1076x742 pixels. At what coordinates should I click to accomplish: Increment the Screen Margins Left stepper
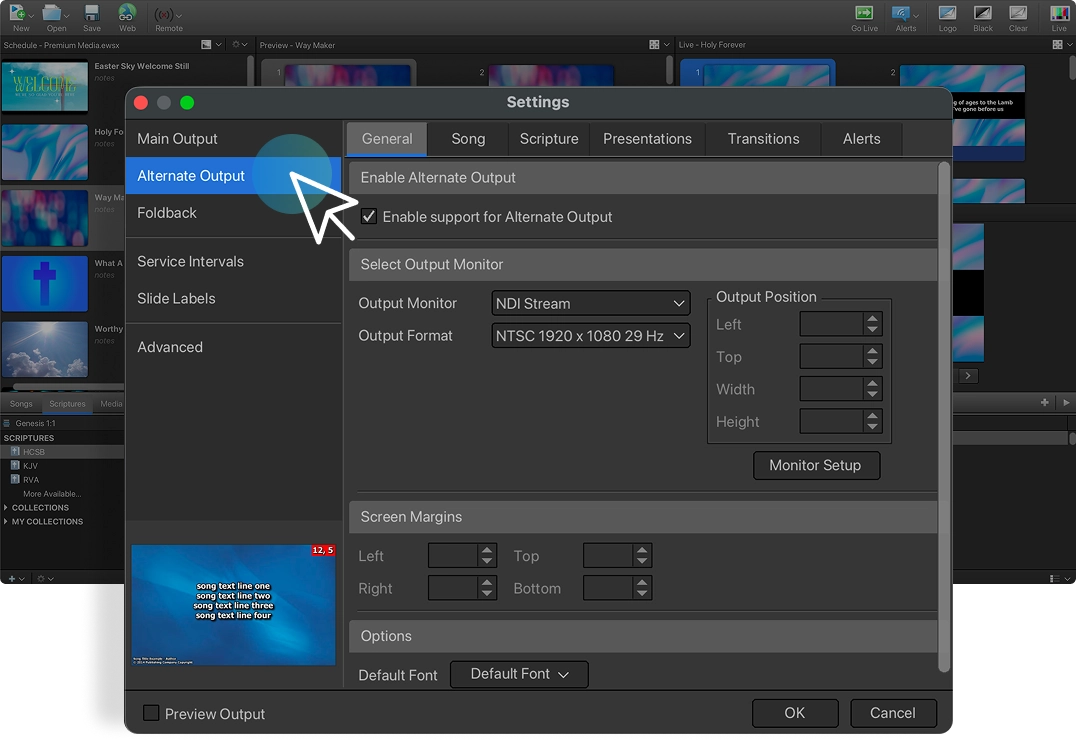(487, 550)
